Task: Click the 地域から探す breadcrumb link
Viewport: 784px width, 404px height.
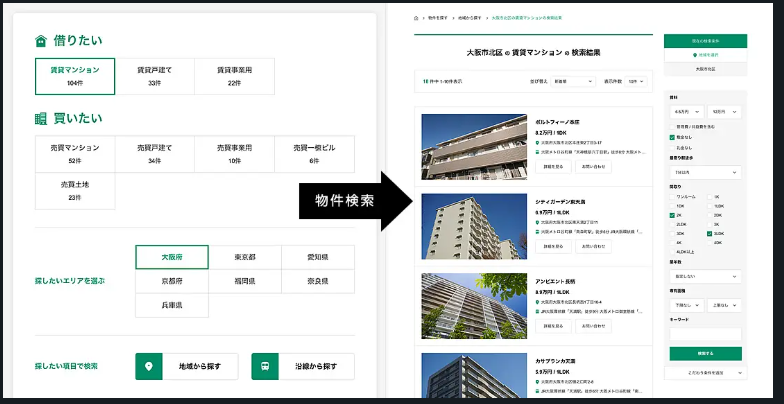Action: point(469,18)
